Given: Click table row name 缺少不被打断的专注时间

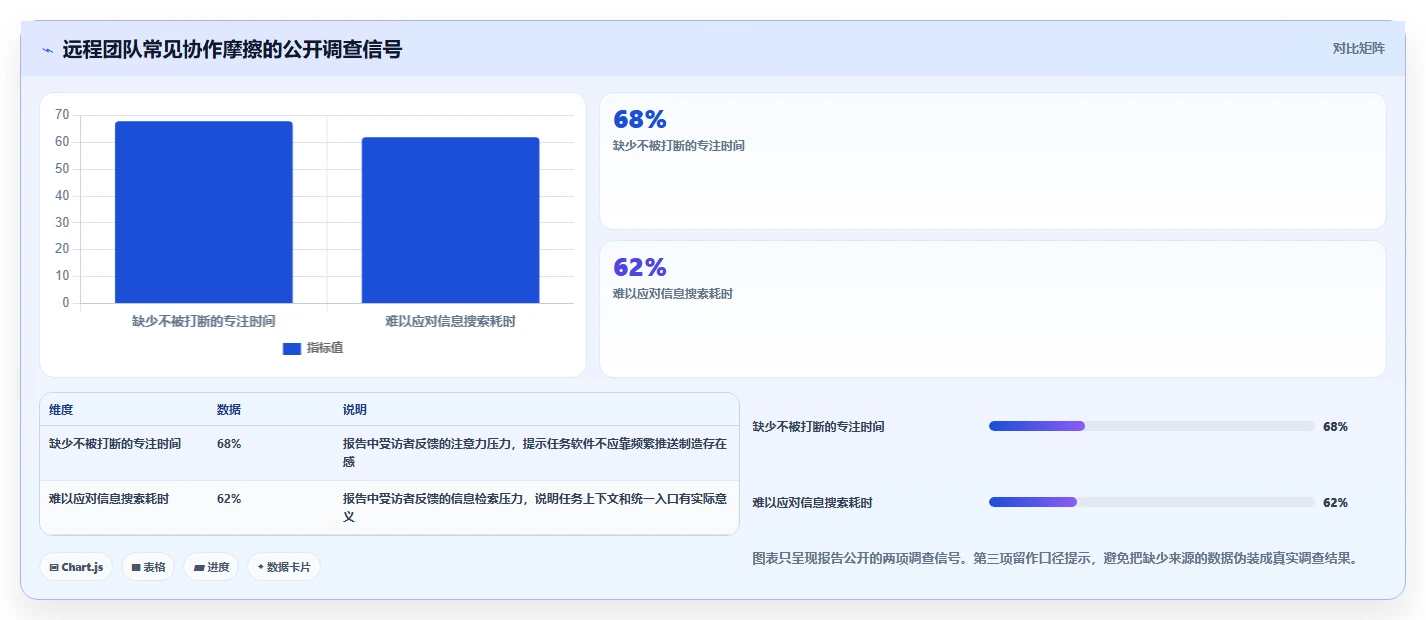Looking at the screenshot, I should pos(115,443).
